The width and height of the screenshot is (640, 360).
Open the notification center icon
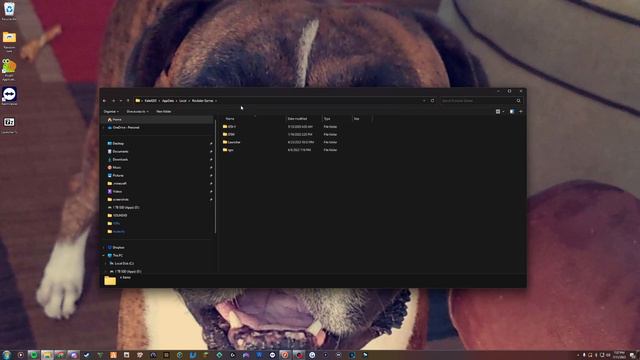632,356
